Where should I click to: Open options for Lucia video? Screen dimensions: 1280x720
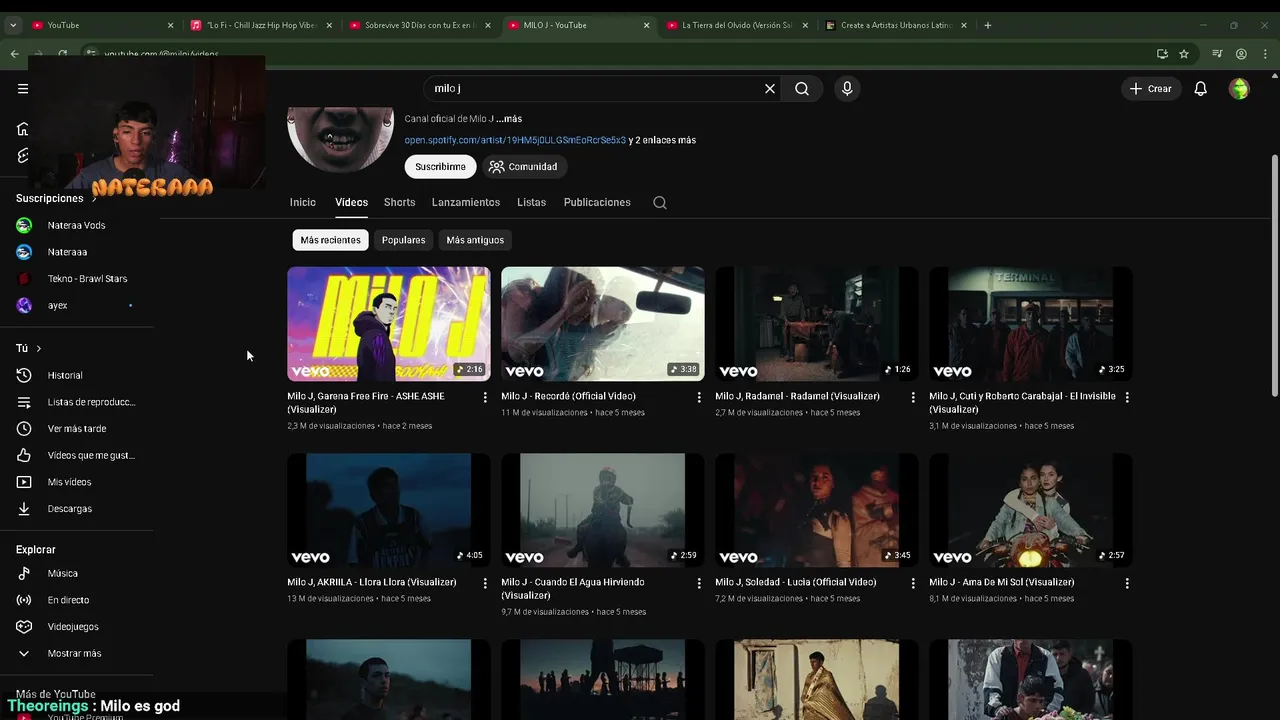(x=913, y=583)
